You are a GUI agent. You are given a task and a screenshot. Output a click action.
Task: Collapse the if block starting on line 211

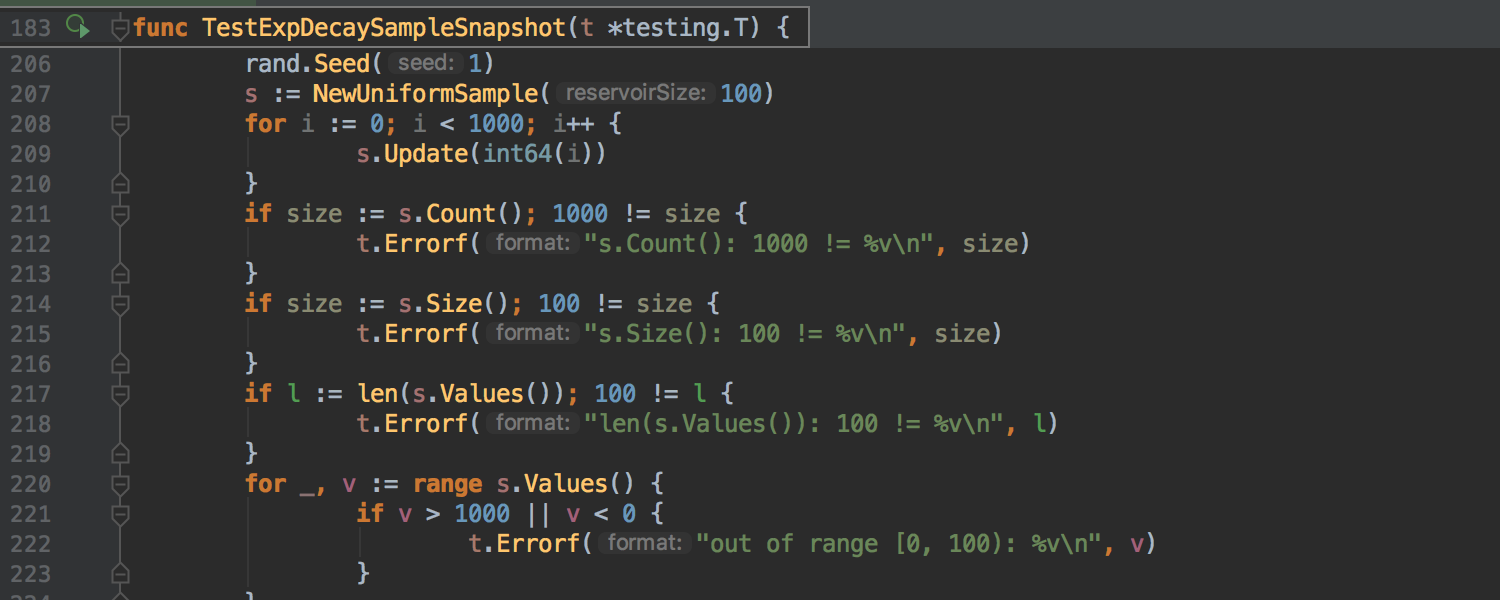pyautogui.click(x=120, y=215)
